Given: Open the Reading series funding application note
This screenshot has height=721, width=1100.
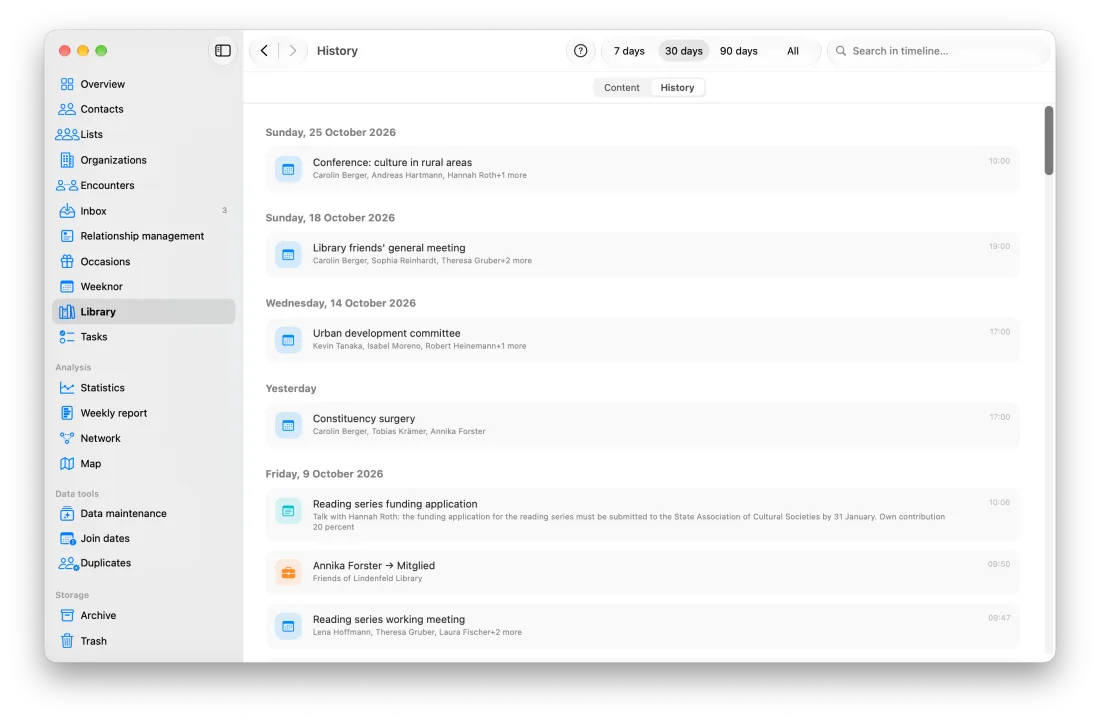Looking at the screenshot, I should click(642, 515).
